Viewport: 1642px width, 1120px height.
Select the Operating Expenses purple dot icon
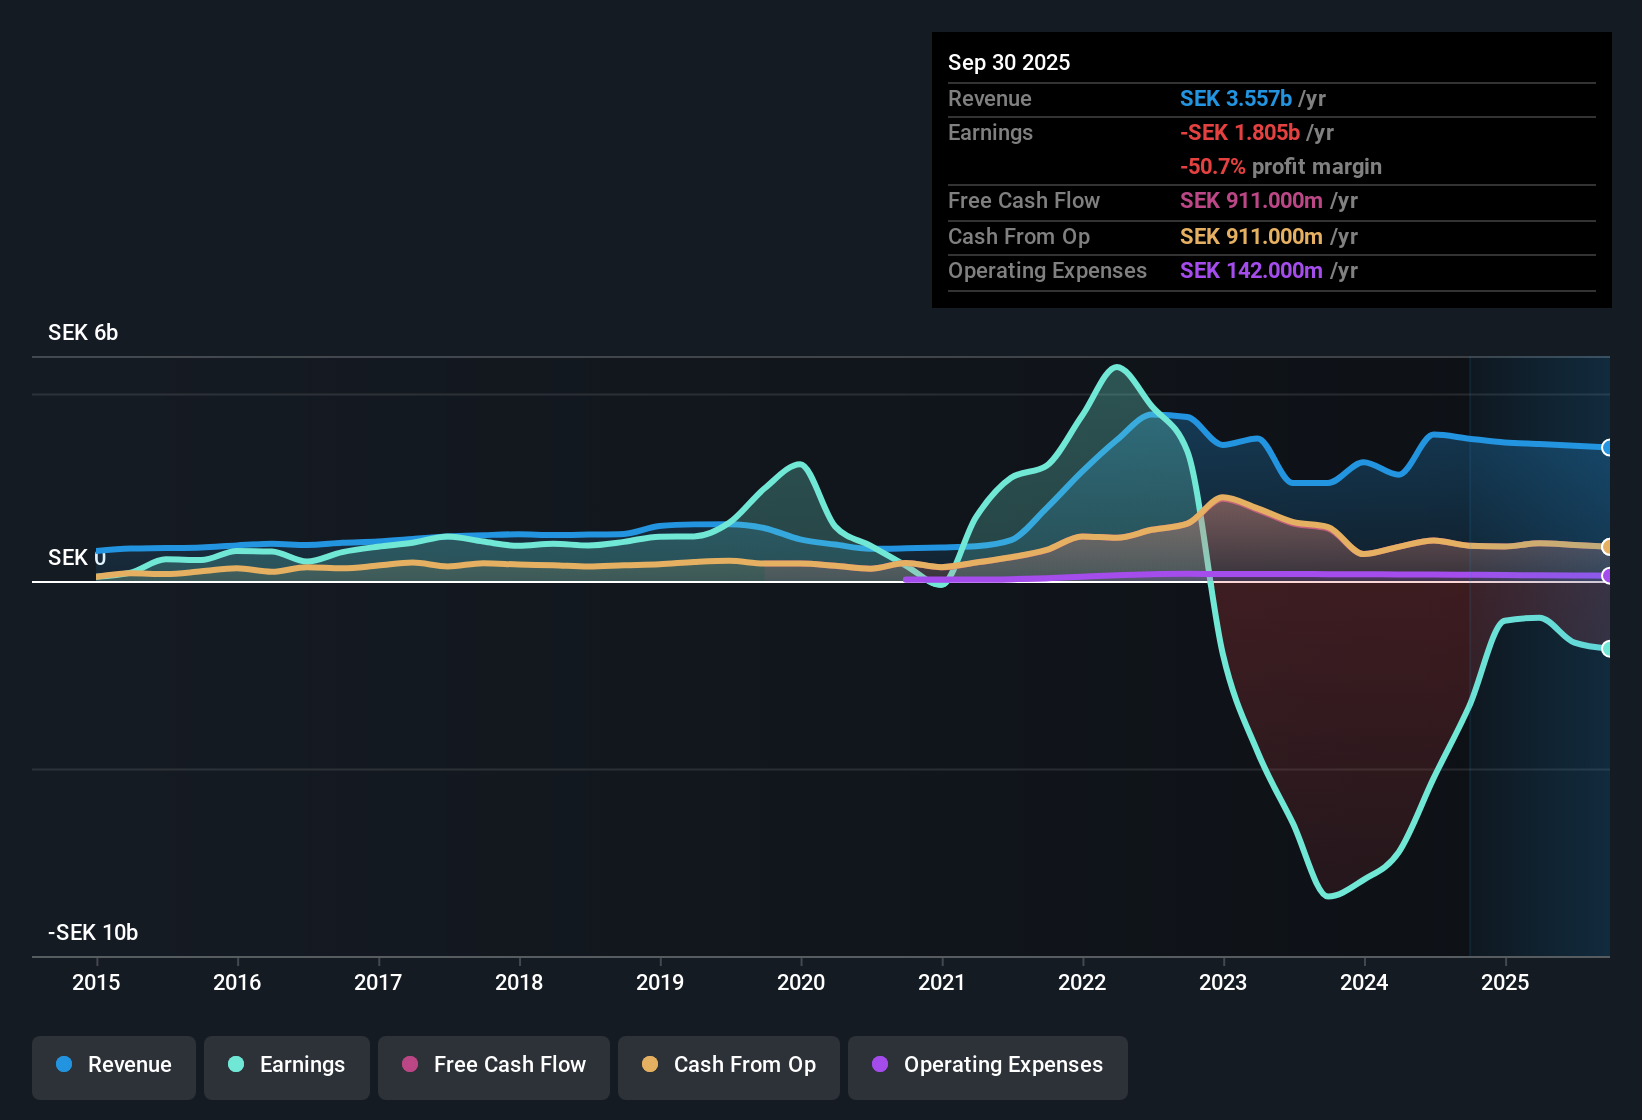pyautogui.click(x=881, y=1066)
